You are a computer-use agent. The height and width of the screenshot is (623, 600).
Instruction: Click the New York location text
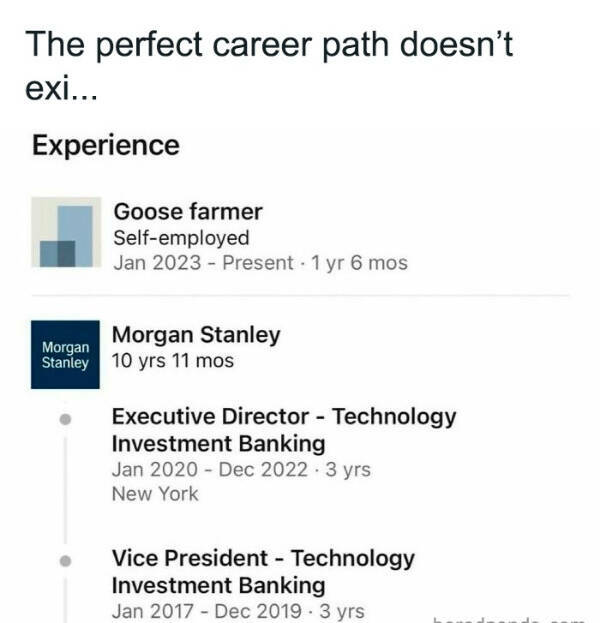click(155, 493)
